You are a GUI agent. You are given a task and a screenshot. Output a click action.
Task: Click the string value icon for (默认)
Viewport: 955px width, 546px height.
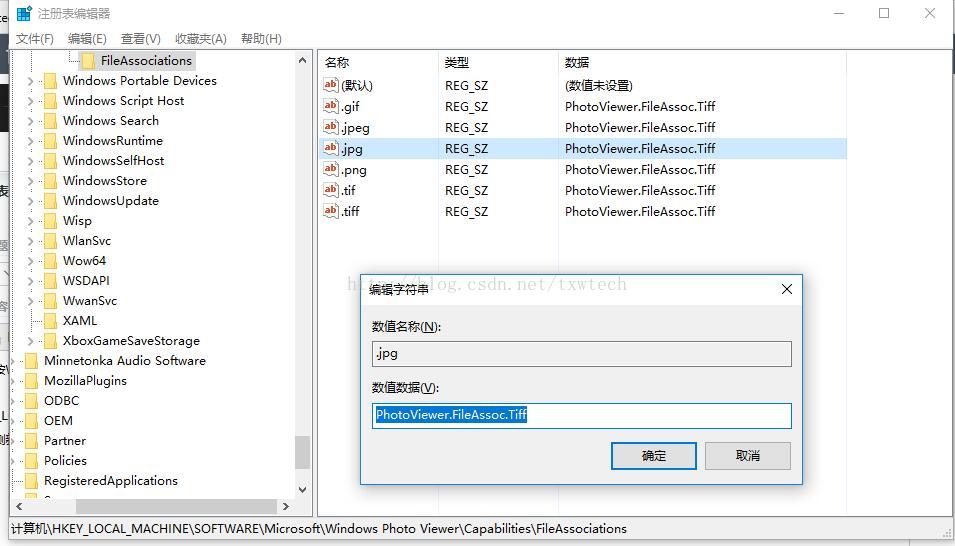click(331, 85)
